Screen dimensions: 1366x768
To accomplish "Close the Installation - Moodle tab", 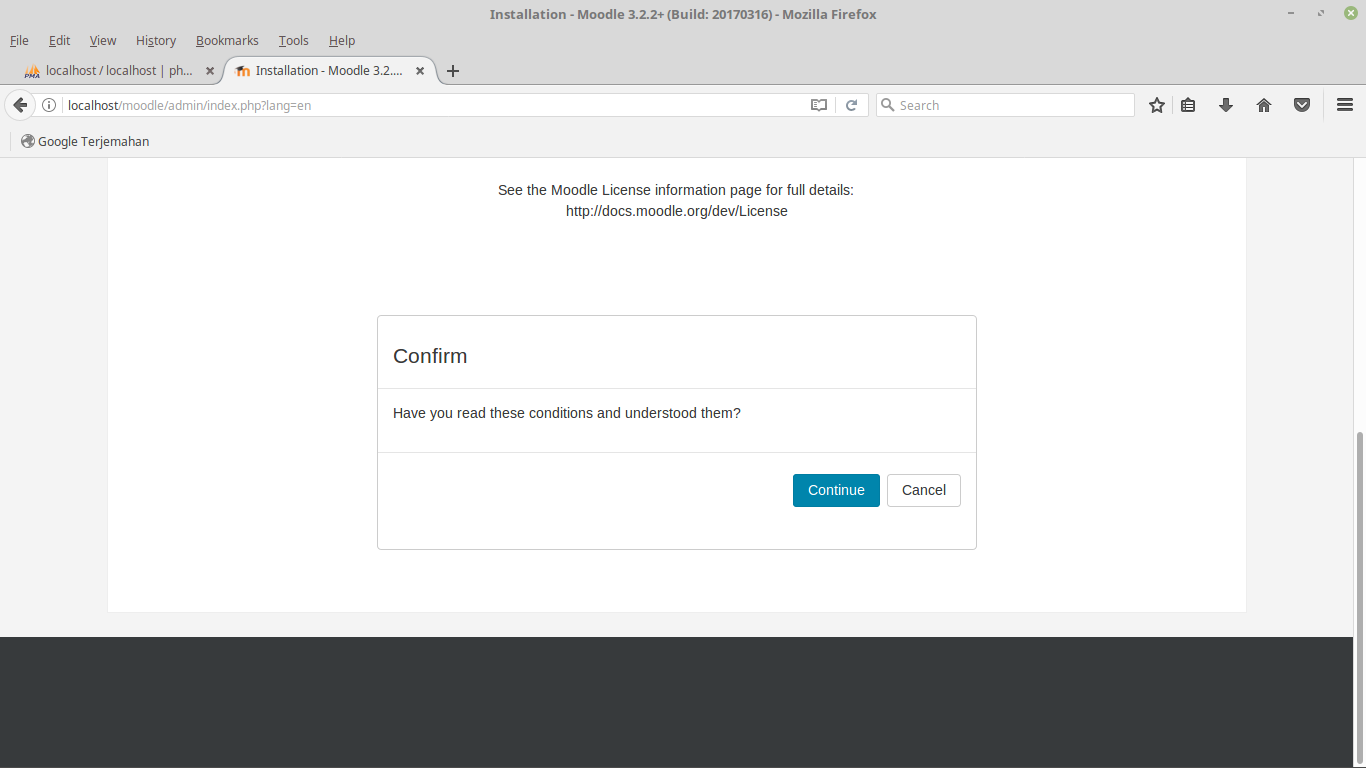I will (420, 71).
